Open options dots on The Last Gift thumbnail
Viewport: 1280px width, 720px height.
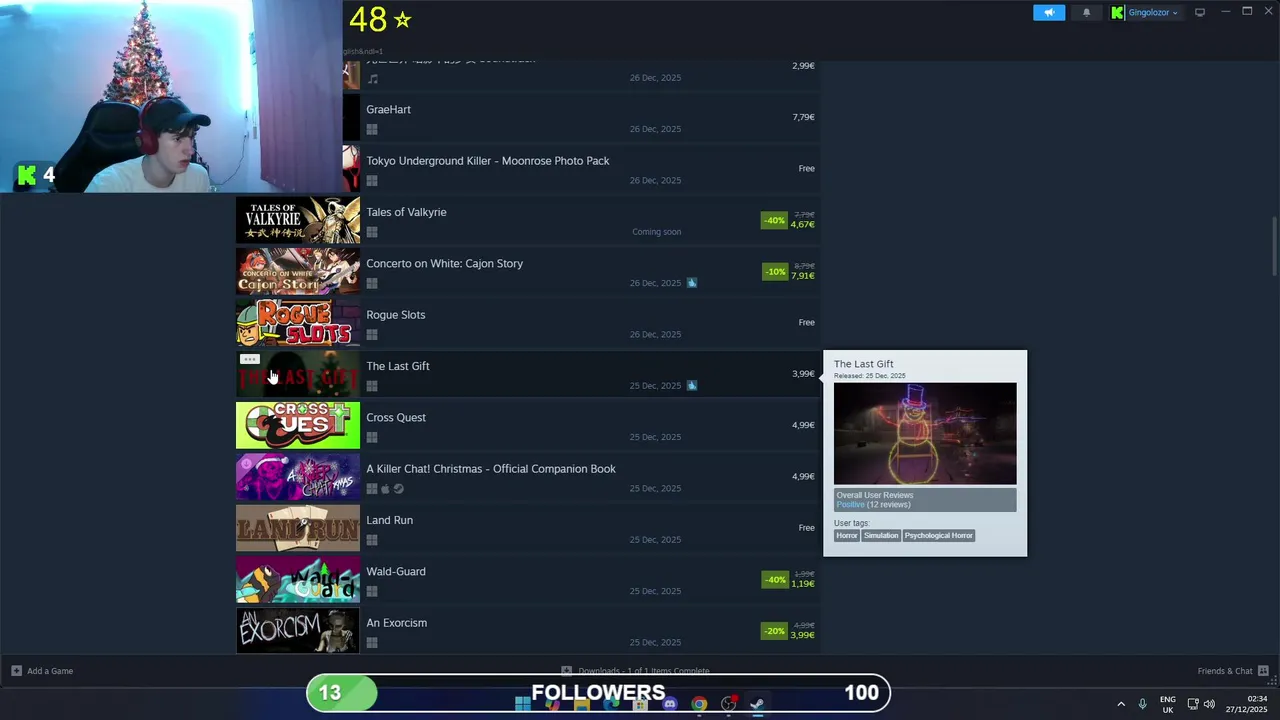[x=250, y=359]
